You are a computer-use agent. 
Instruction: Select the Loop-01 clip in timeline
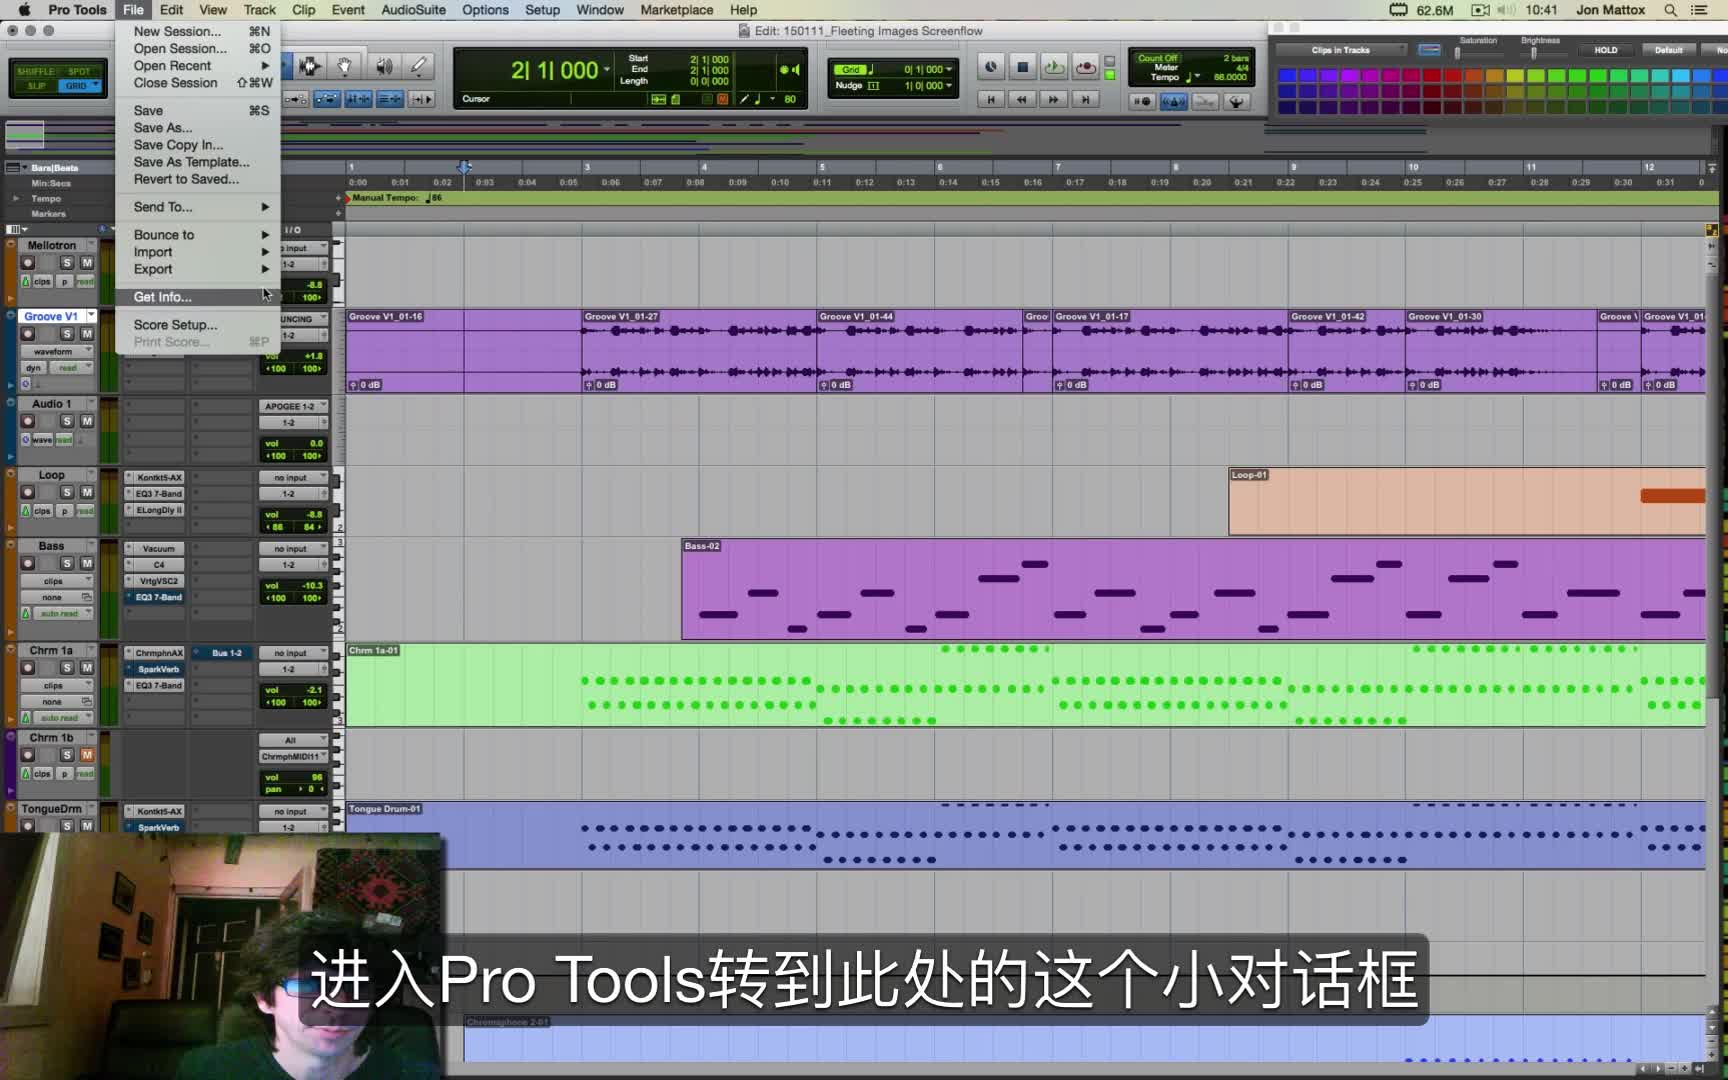click(1466, 501)
